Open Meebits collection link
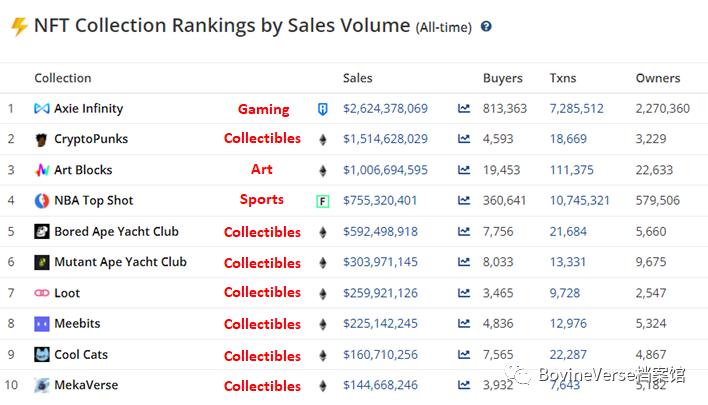This screenshot has height=405, width=708. (77, 324)
